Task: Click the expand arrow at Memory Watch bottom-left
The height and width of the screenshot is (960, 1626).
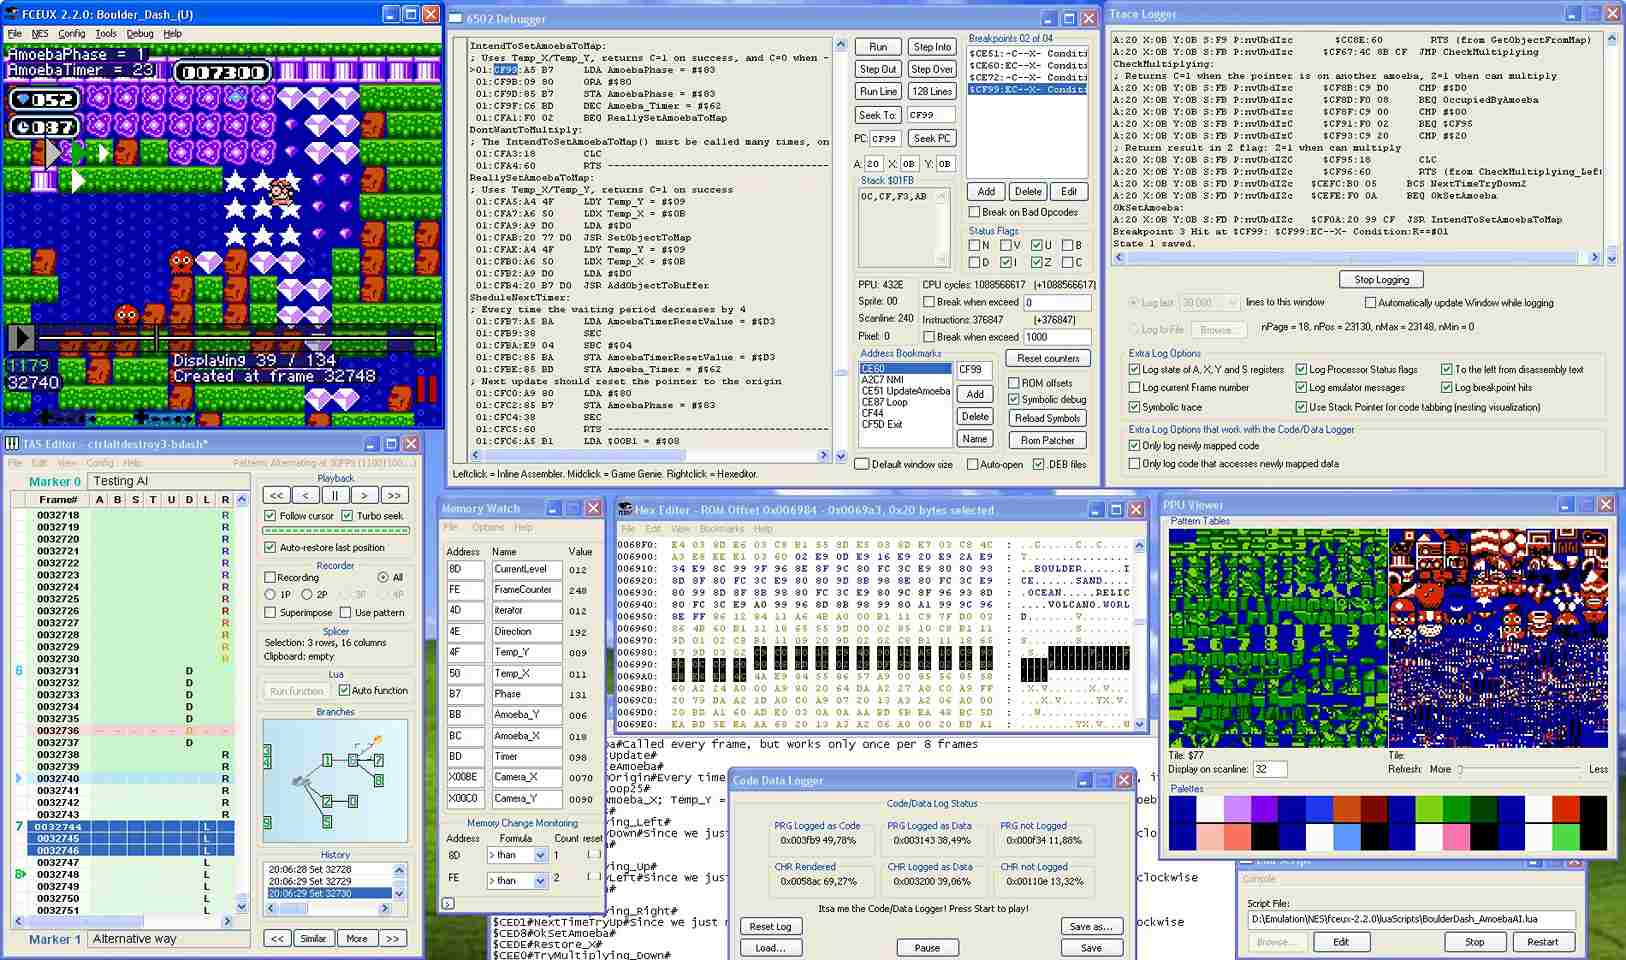Action: [x=448, y=904]
